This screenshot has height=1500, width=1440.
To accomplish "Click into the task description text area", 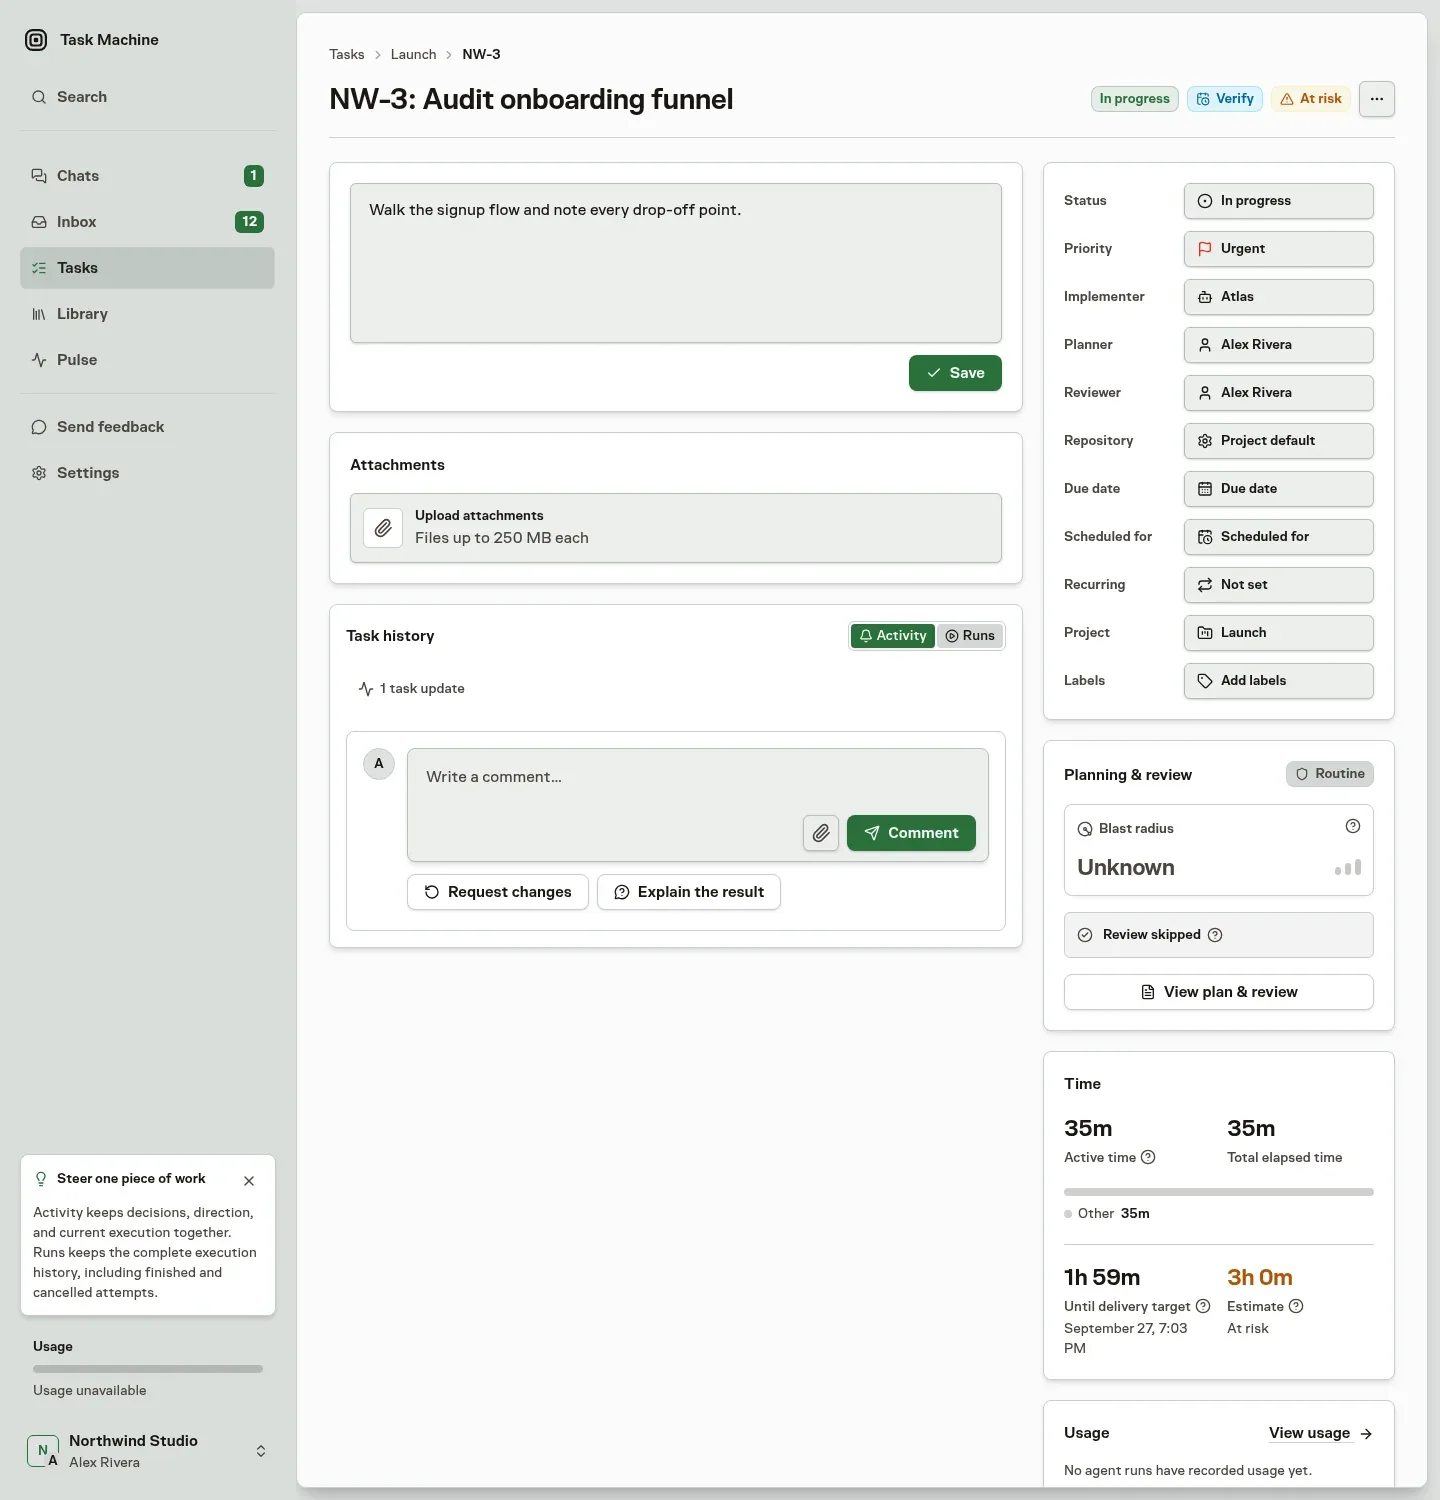I will (676, 263).
